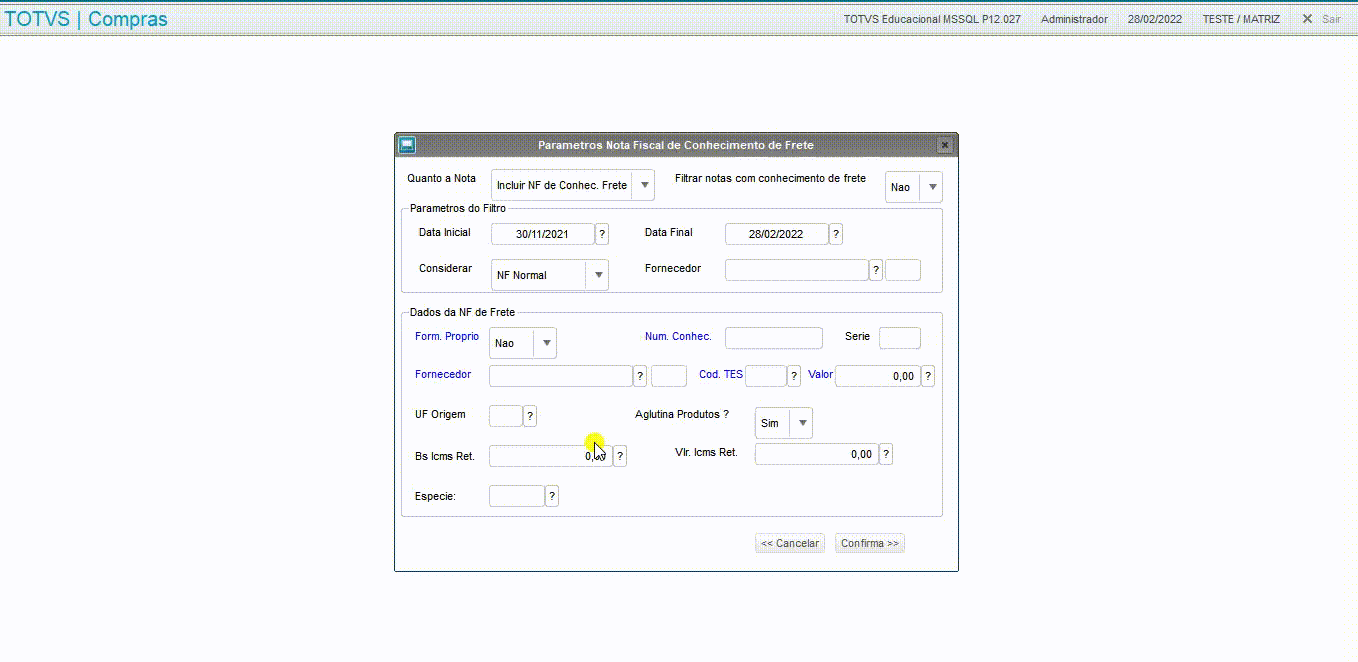
Task: Click the small store field after filter Fornecedor lookup
Action: pyautogui.click(x=903, y=270)
